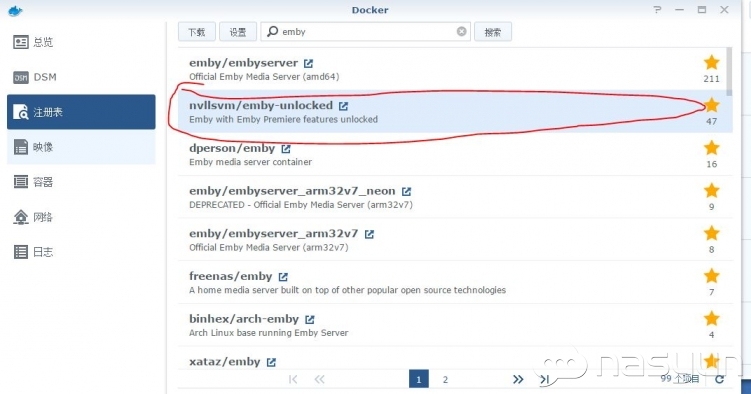The image size is (751, 394).
Task: Open external link for emby/embyserver_arm32v7_neon
Action: [x=406, y=191]
